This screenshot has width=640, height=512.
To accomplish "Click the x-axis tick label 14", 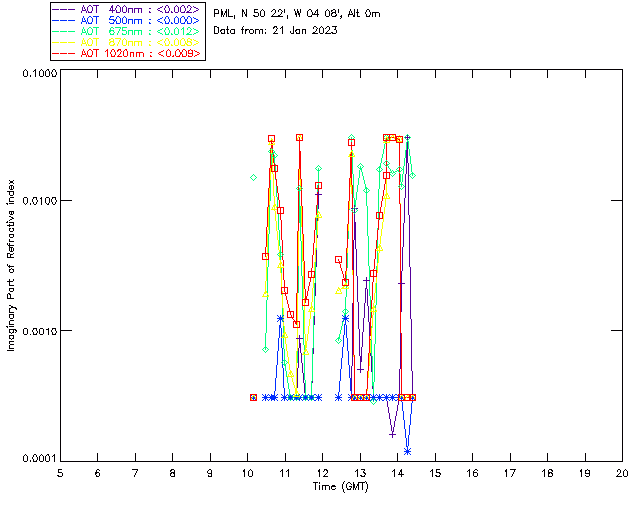I will coord(398,473).
